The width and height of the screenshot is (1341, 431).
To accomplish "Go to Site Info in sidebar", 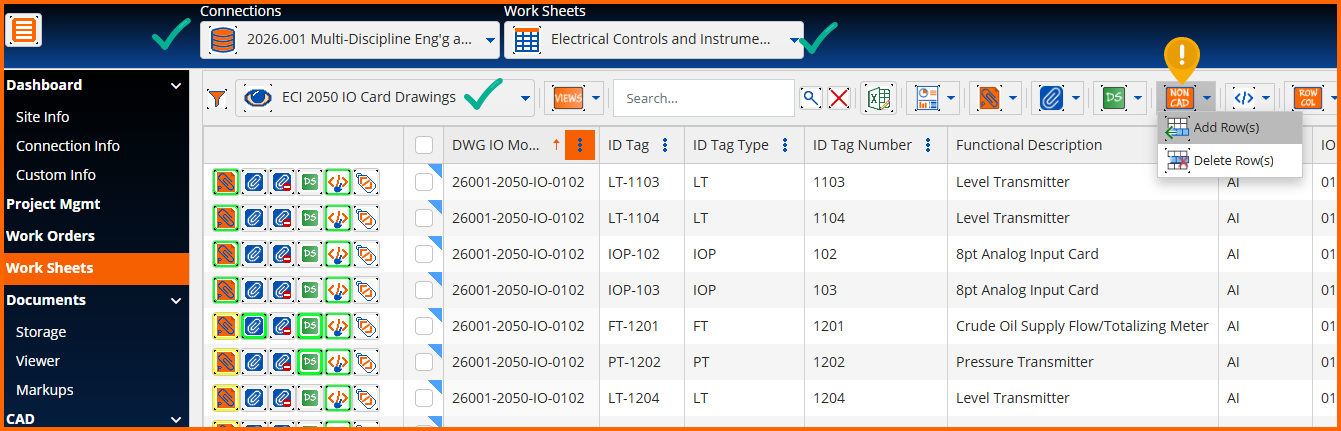I will pyautogui.click(x=43, y=117).
